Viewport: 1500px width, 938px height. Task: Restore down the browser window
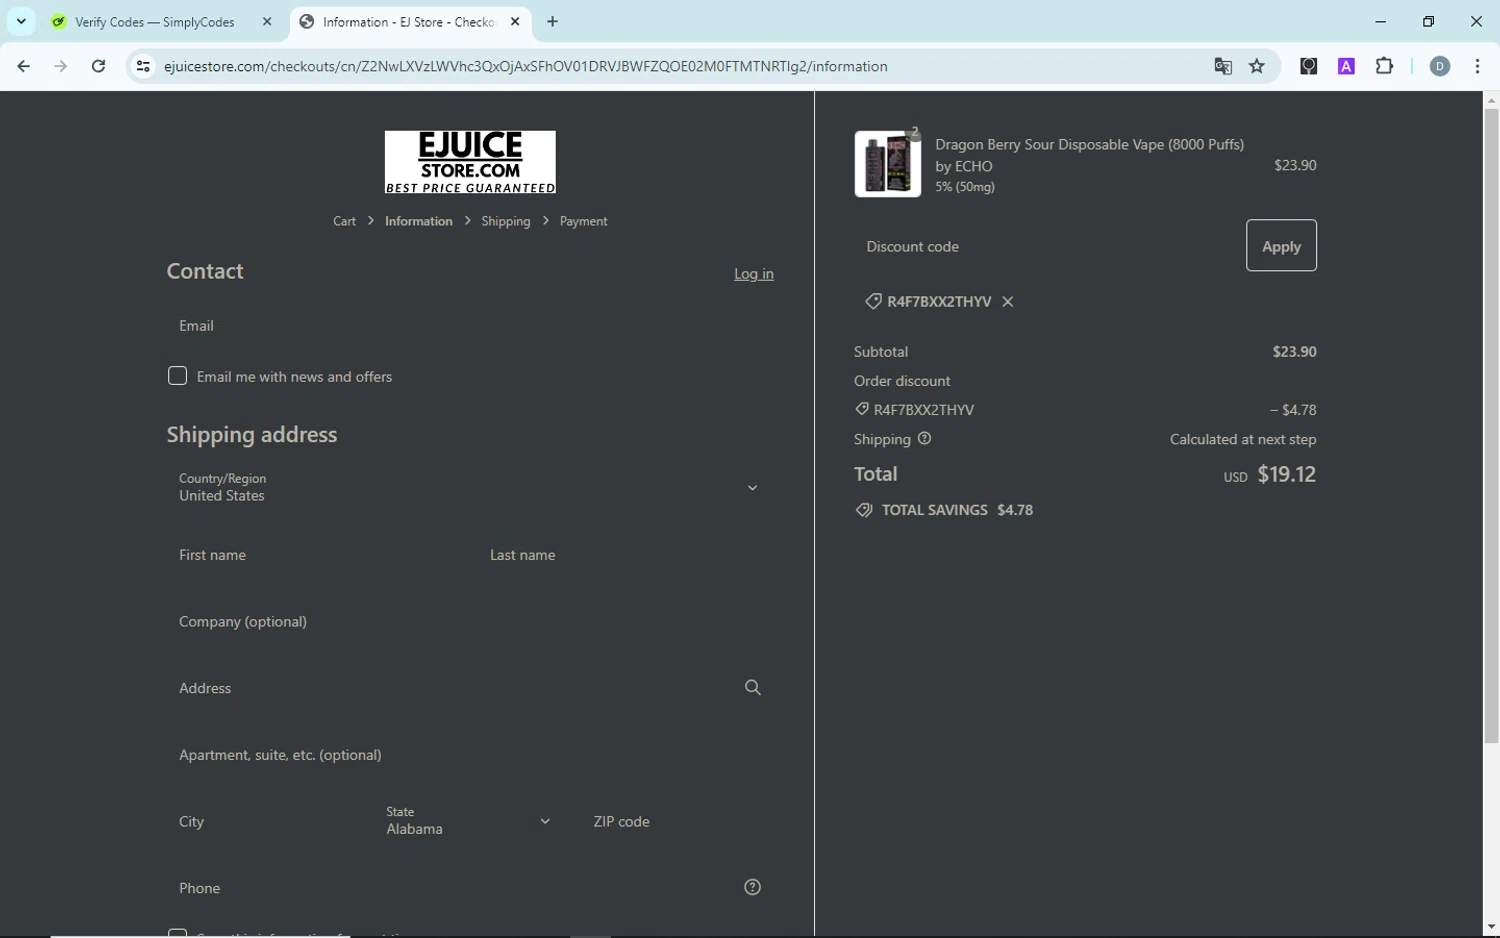coord(1428,22)
